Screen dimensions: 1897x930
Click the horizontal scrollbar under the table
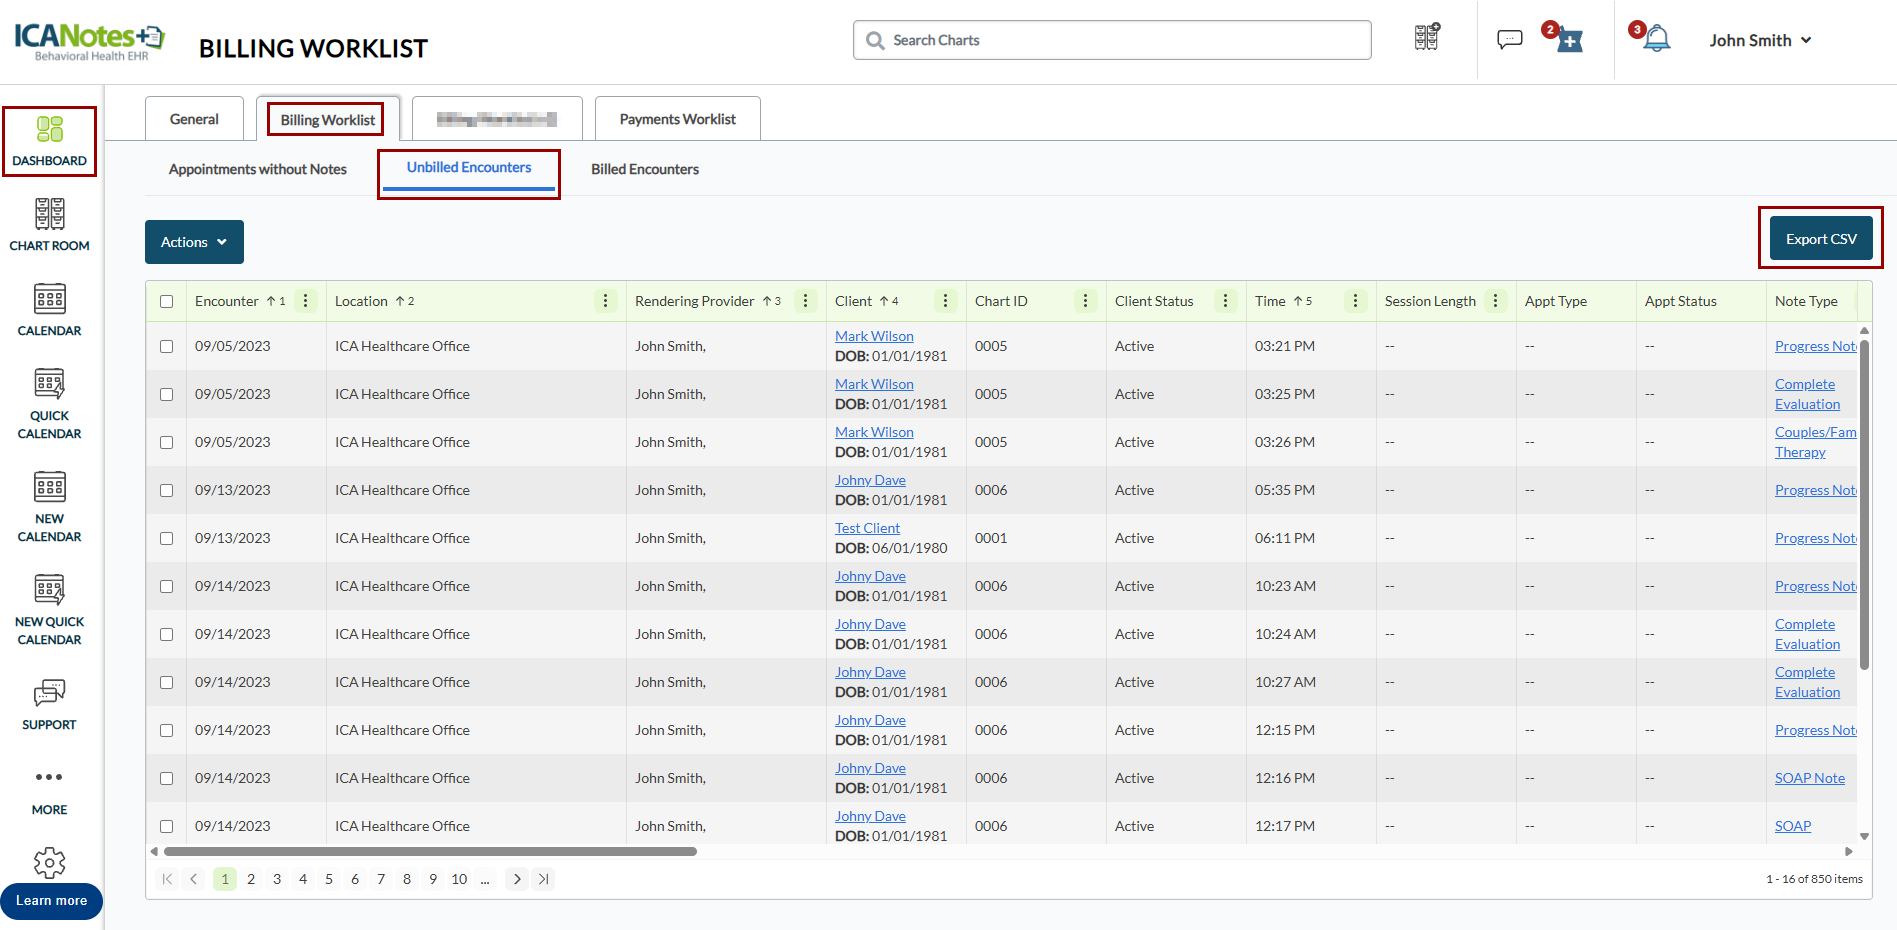[x=430, y=852]
